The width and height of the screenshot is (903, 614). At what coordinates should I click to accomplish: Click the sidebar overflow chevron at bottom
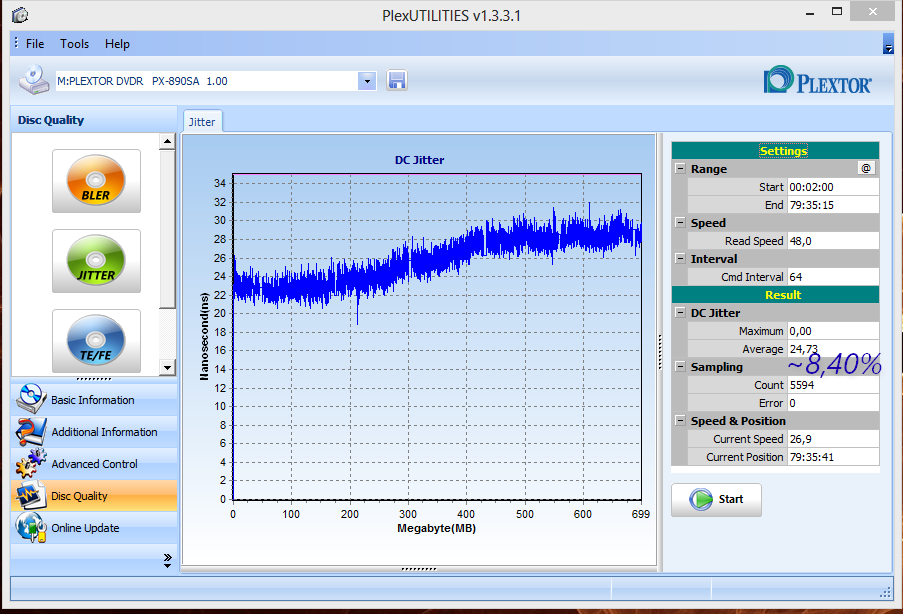(x=168, y=560)
